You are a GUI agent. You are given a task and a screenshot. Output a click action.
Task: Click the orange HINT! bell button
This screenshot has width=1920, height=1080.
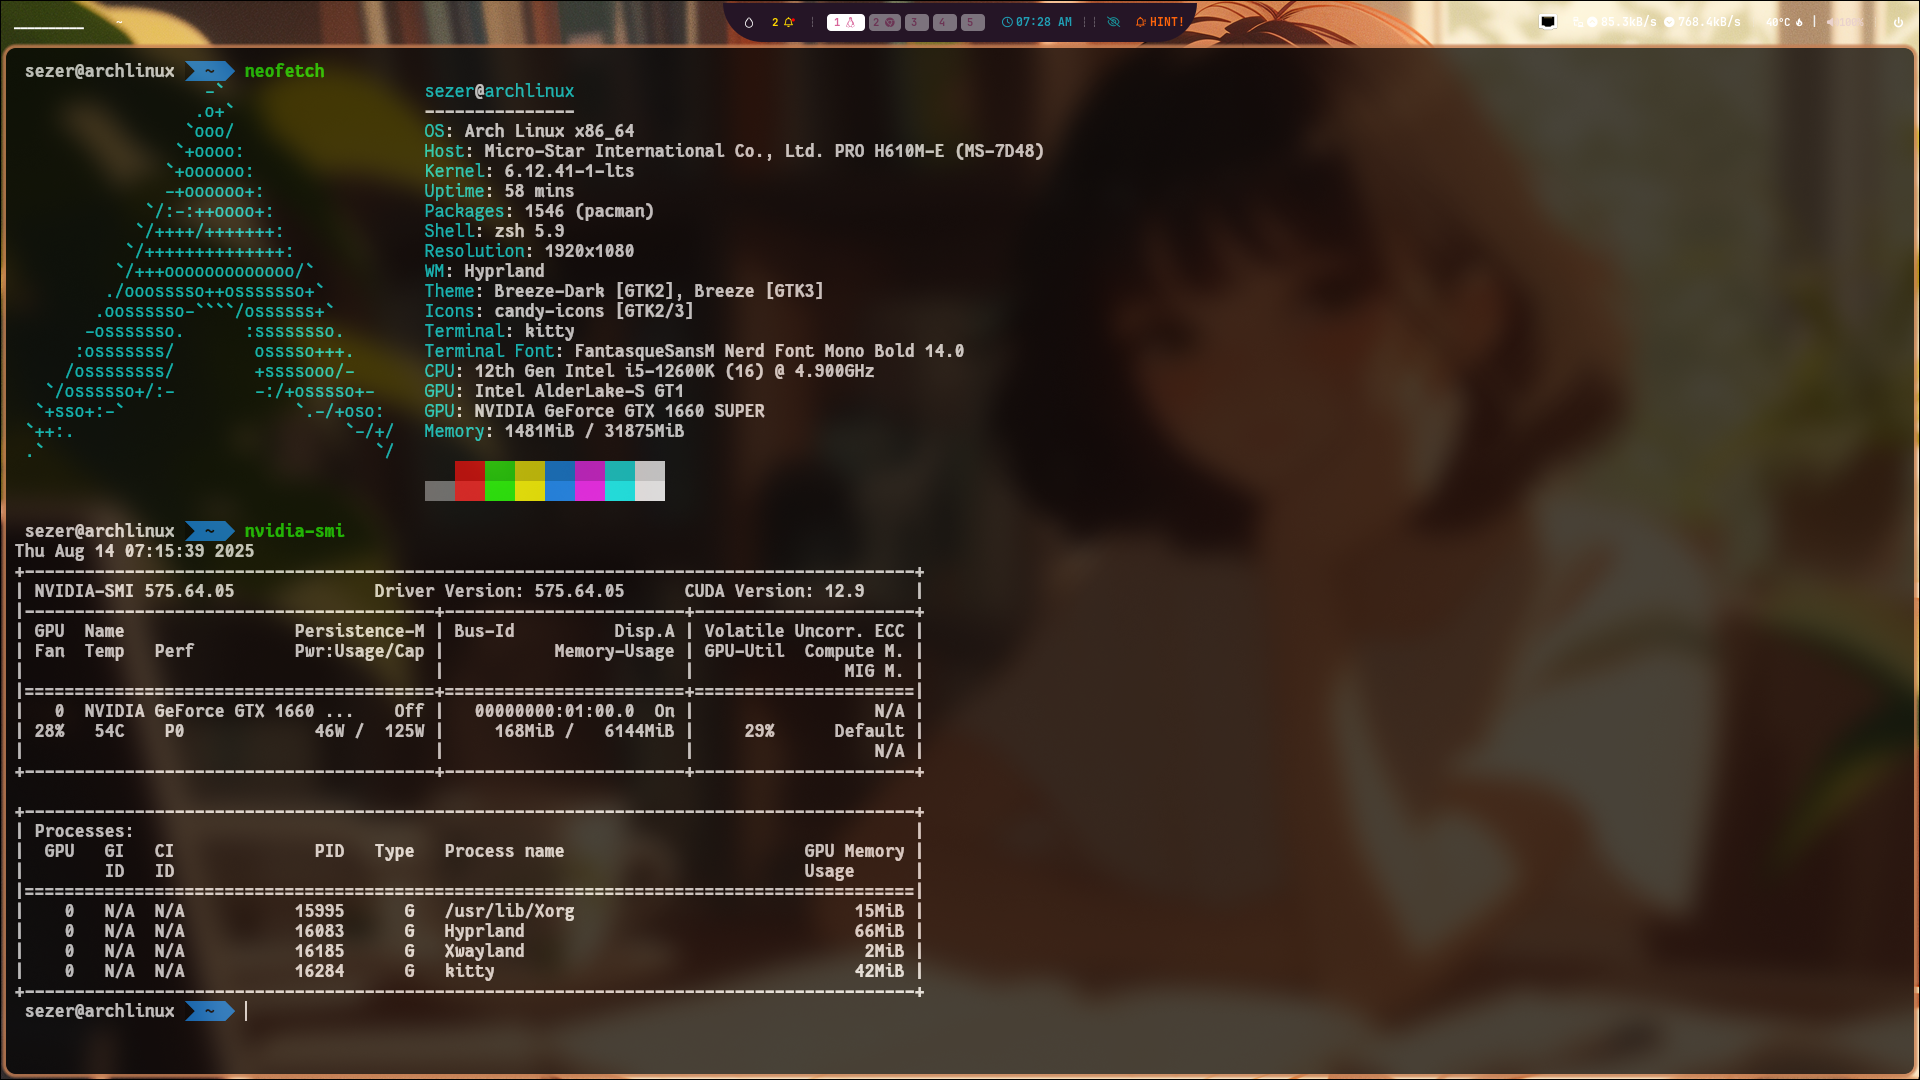coord(1160,22)
